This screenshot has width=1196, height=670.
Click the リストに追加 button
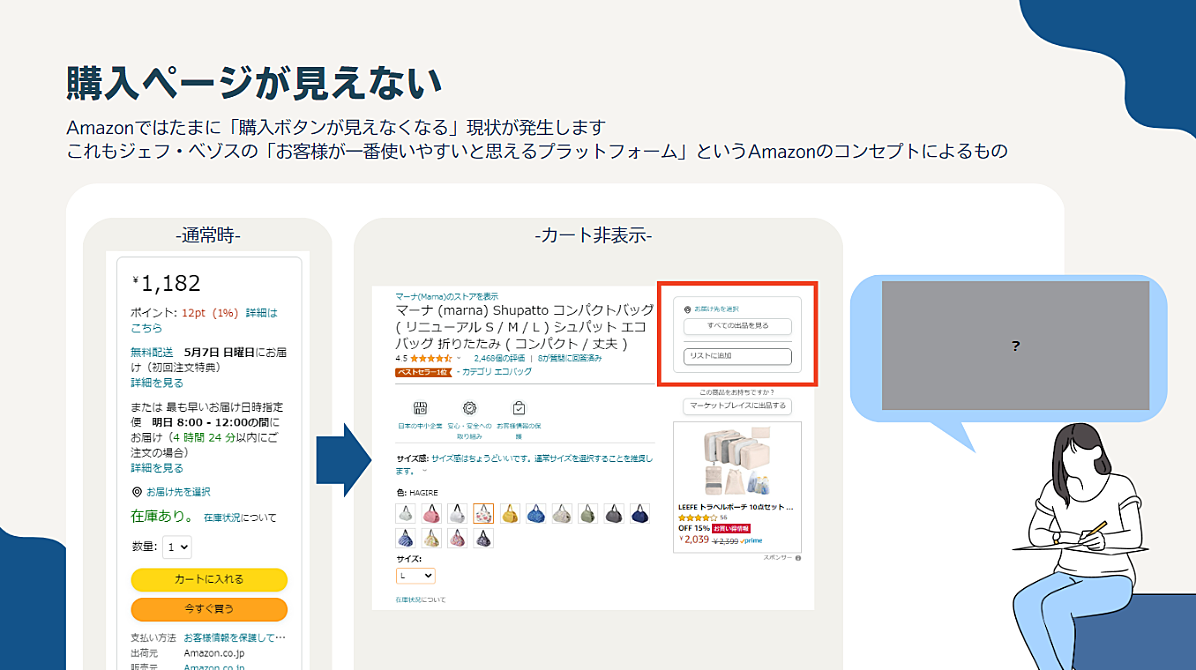click(x=738, y=356)
